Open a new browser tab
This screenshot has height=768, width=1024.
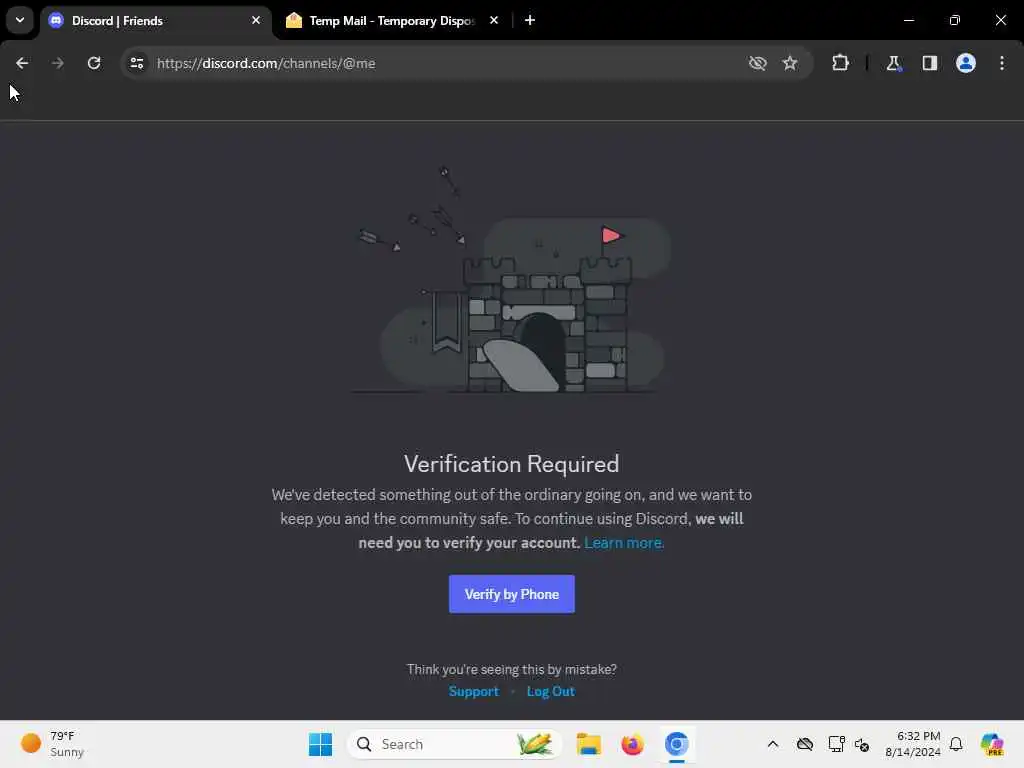[530, 20]
